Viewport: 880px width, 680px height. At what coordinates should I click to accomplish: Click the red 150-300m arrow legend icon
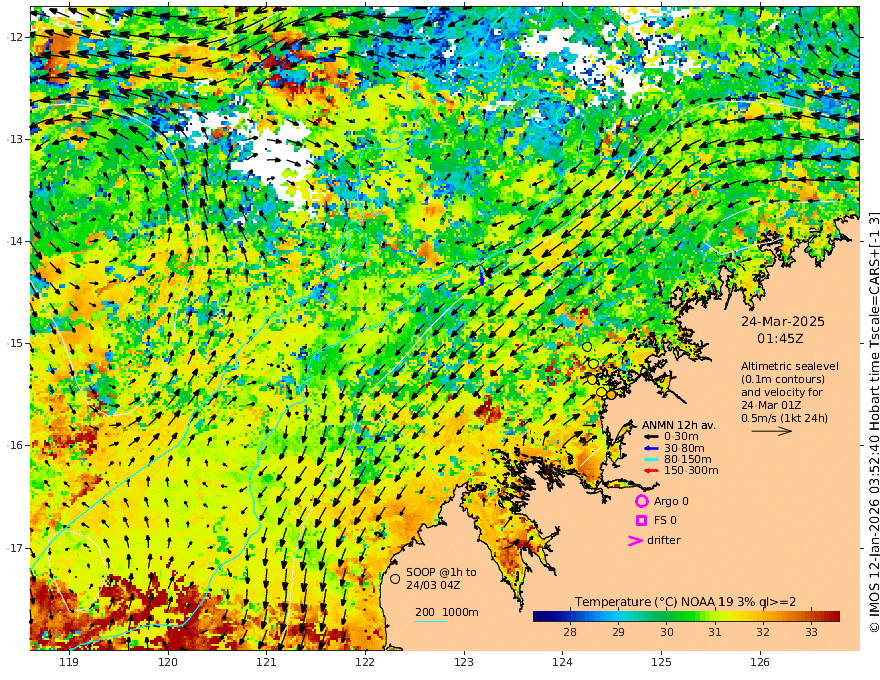pyautogui.click(x=650, y=470)
